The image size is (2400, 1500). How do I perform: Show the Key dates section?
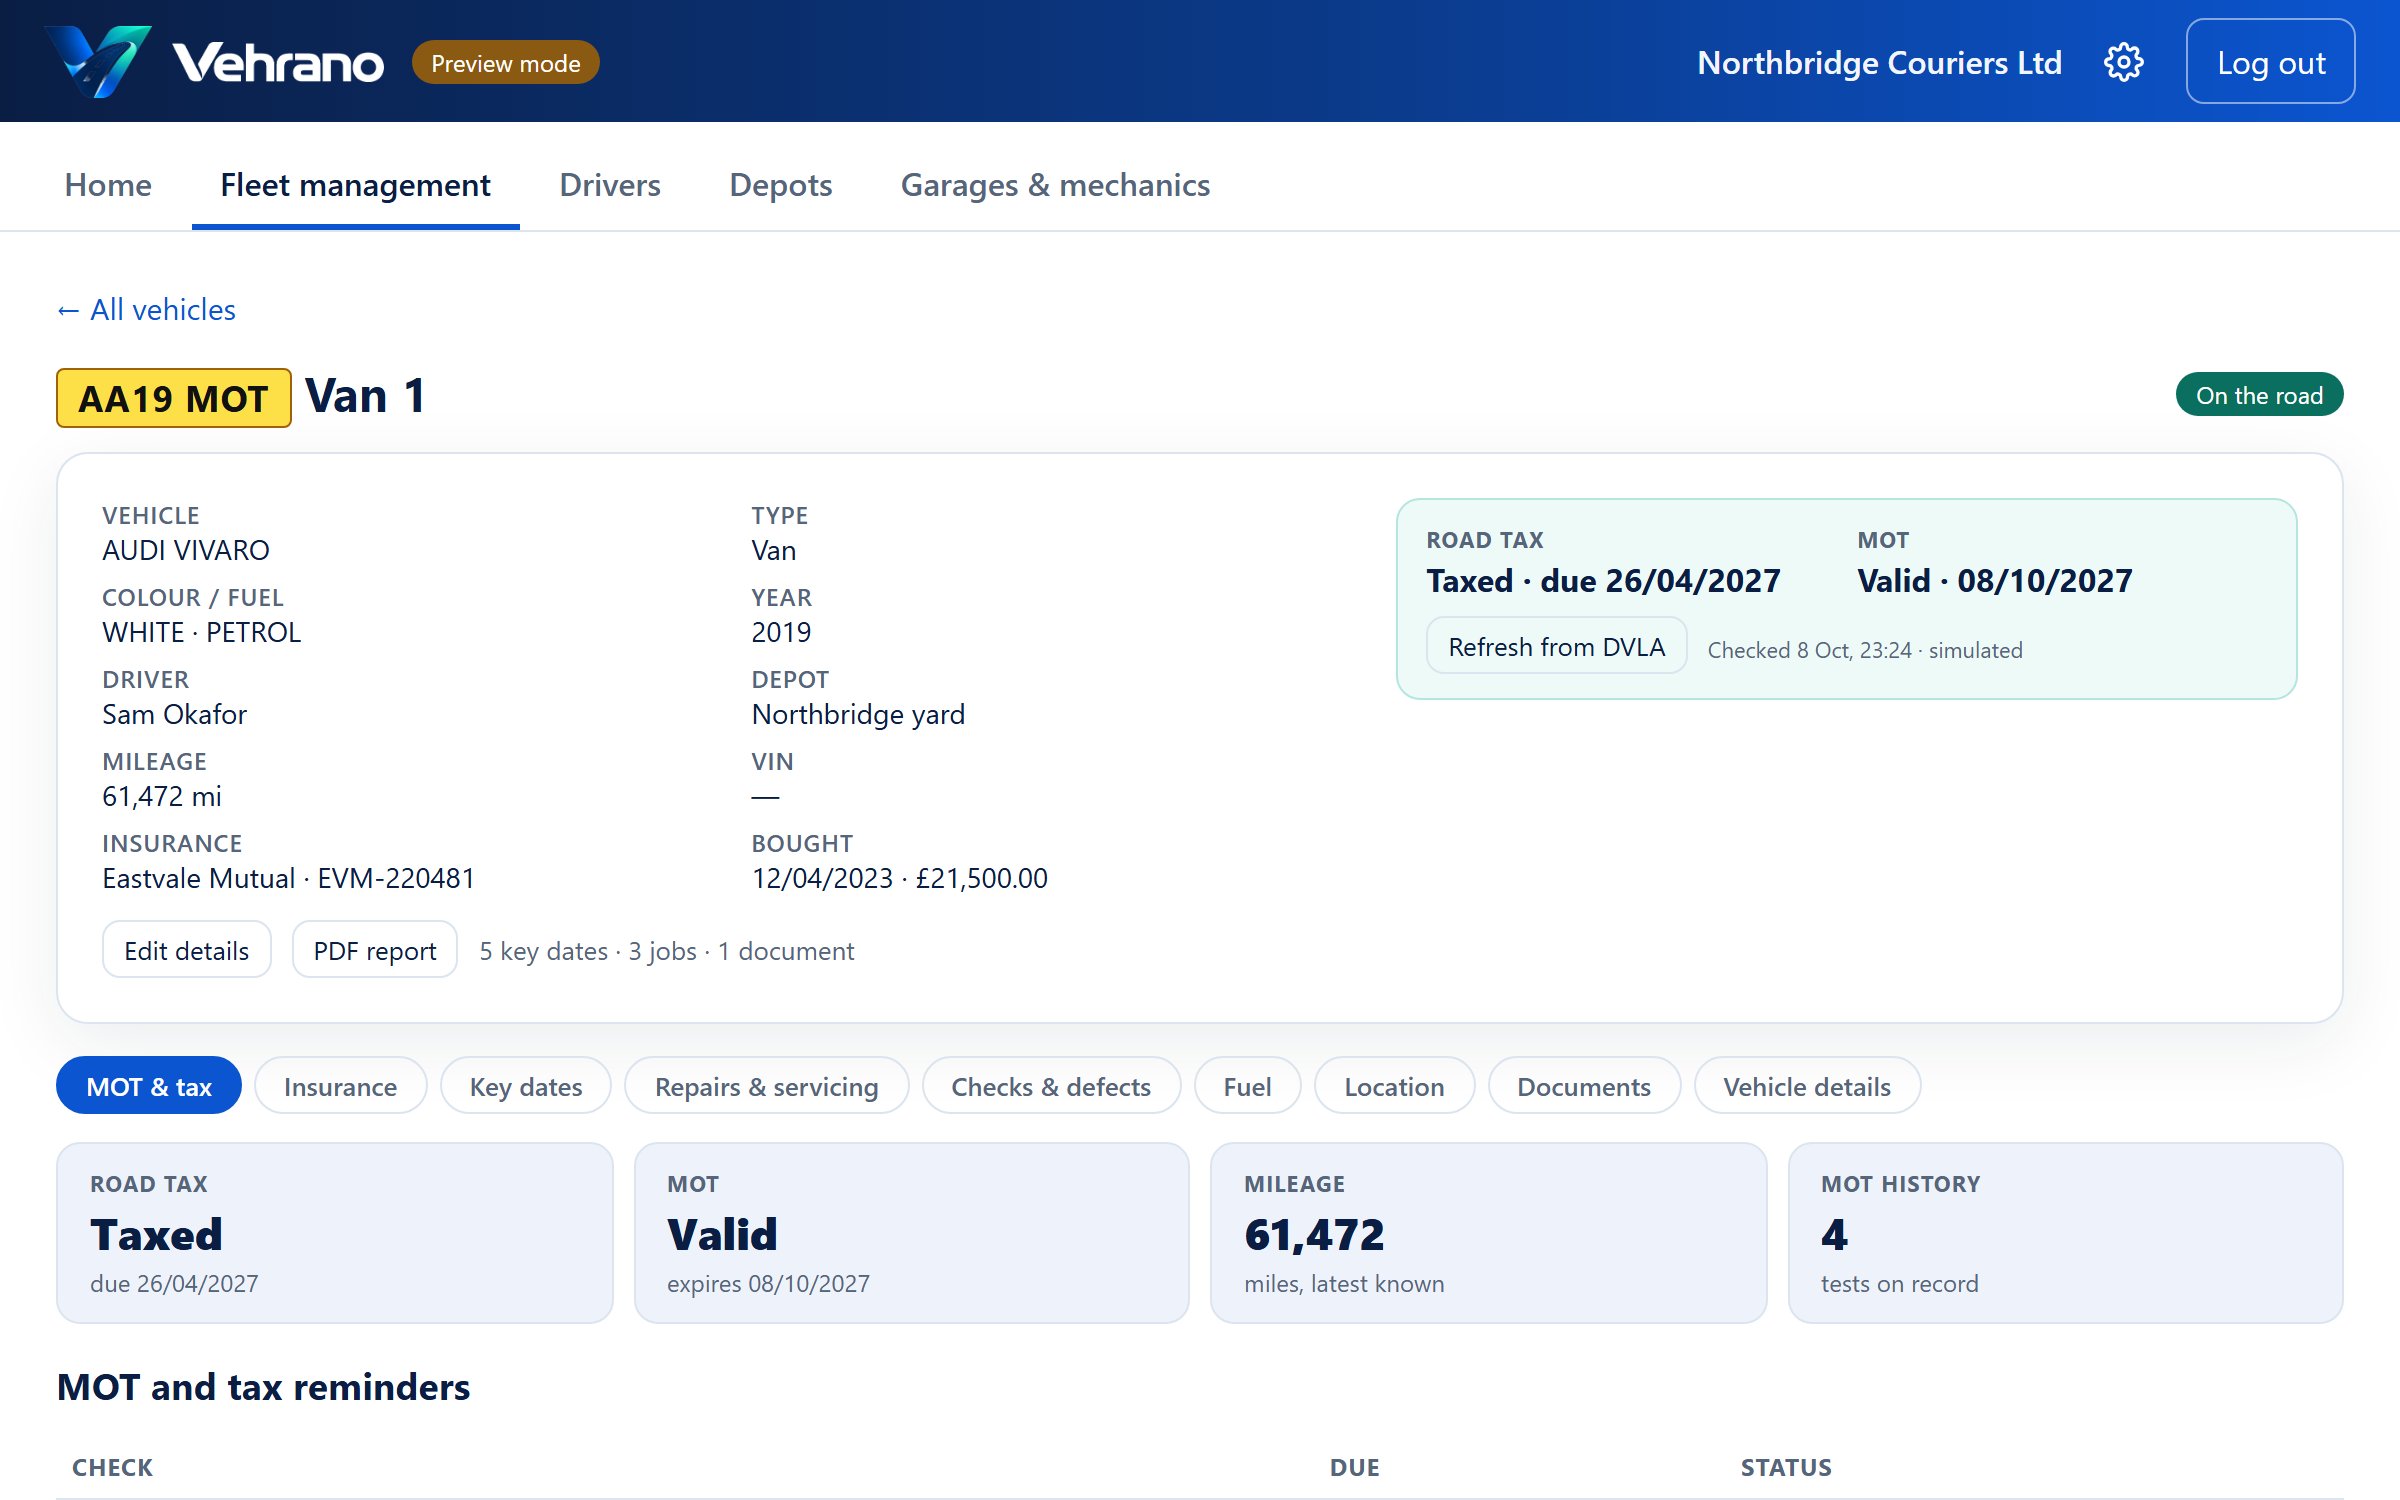526,1086
